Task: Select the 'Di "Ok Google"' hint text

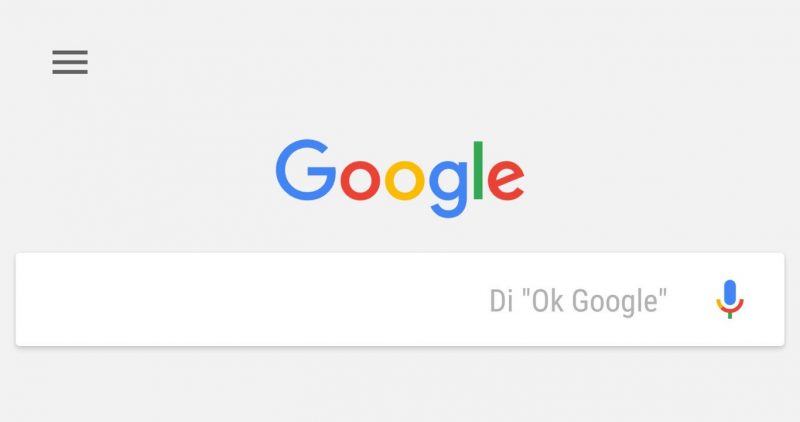Action: coord(578,301)
